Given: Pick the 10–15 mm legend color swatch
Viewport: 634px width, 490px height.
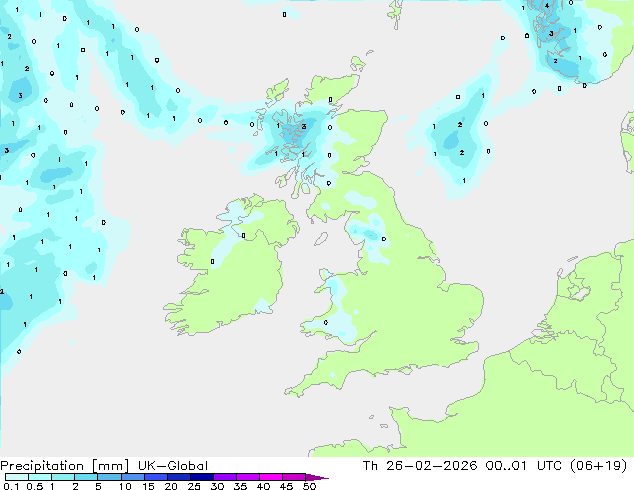Looking at the screenshot, I should tap(133, 477).
